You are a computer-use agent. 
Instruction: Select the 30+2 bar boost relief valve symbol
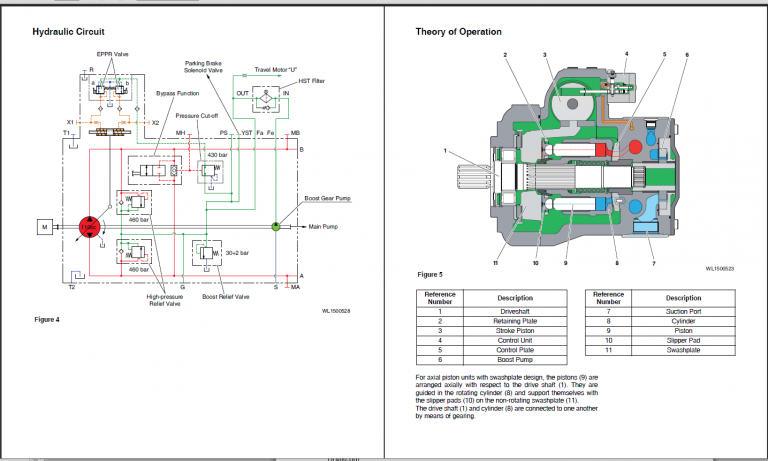[x=207, y=253]
